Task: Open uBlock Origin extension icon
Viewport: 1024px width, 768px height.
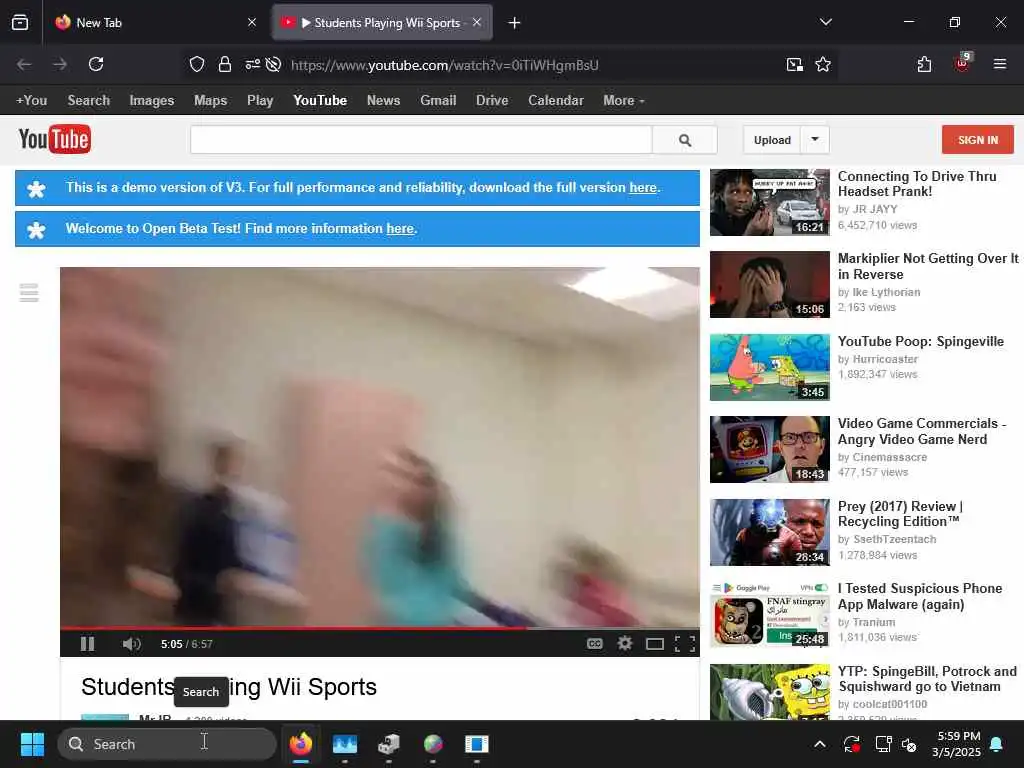Action: (x=963, y=63)
